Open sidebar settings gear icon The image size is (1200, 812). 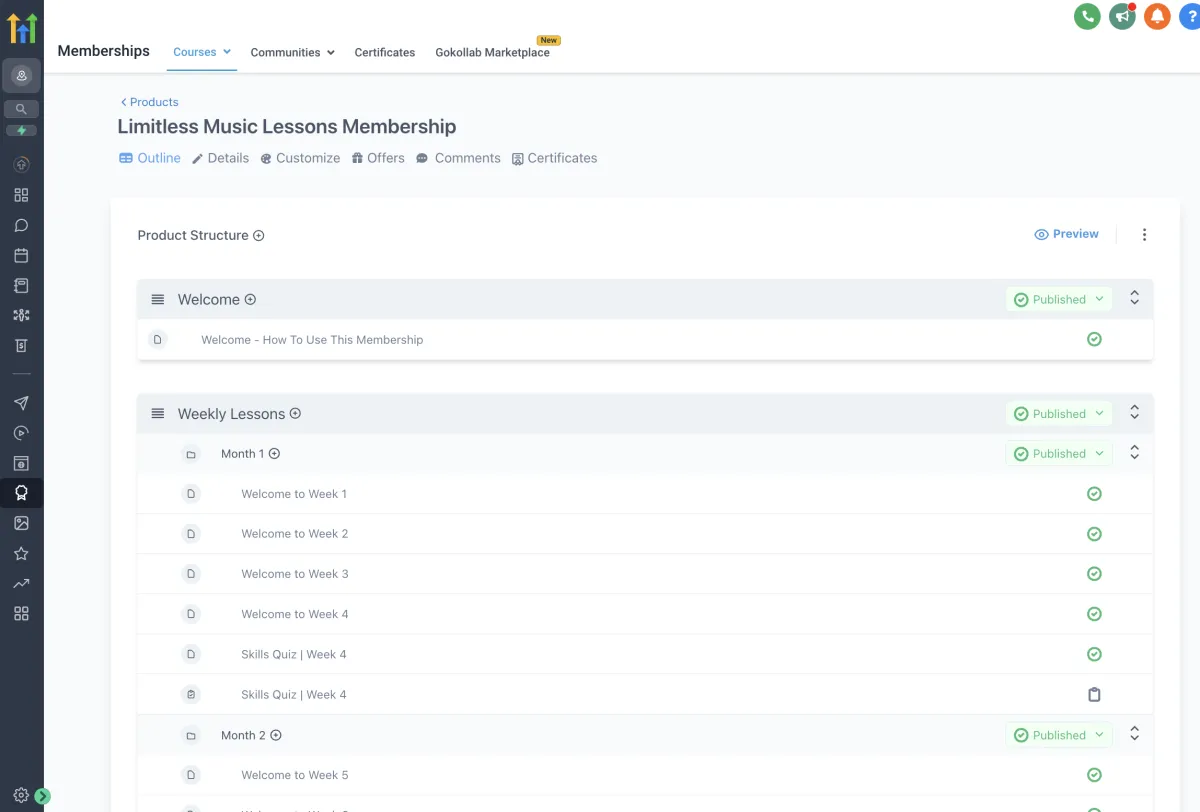(21, 796)
